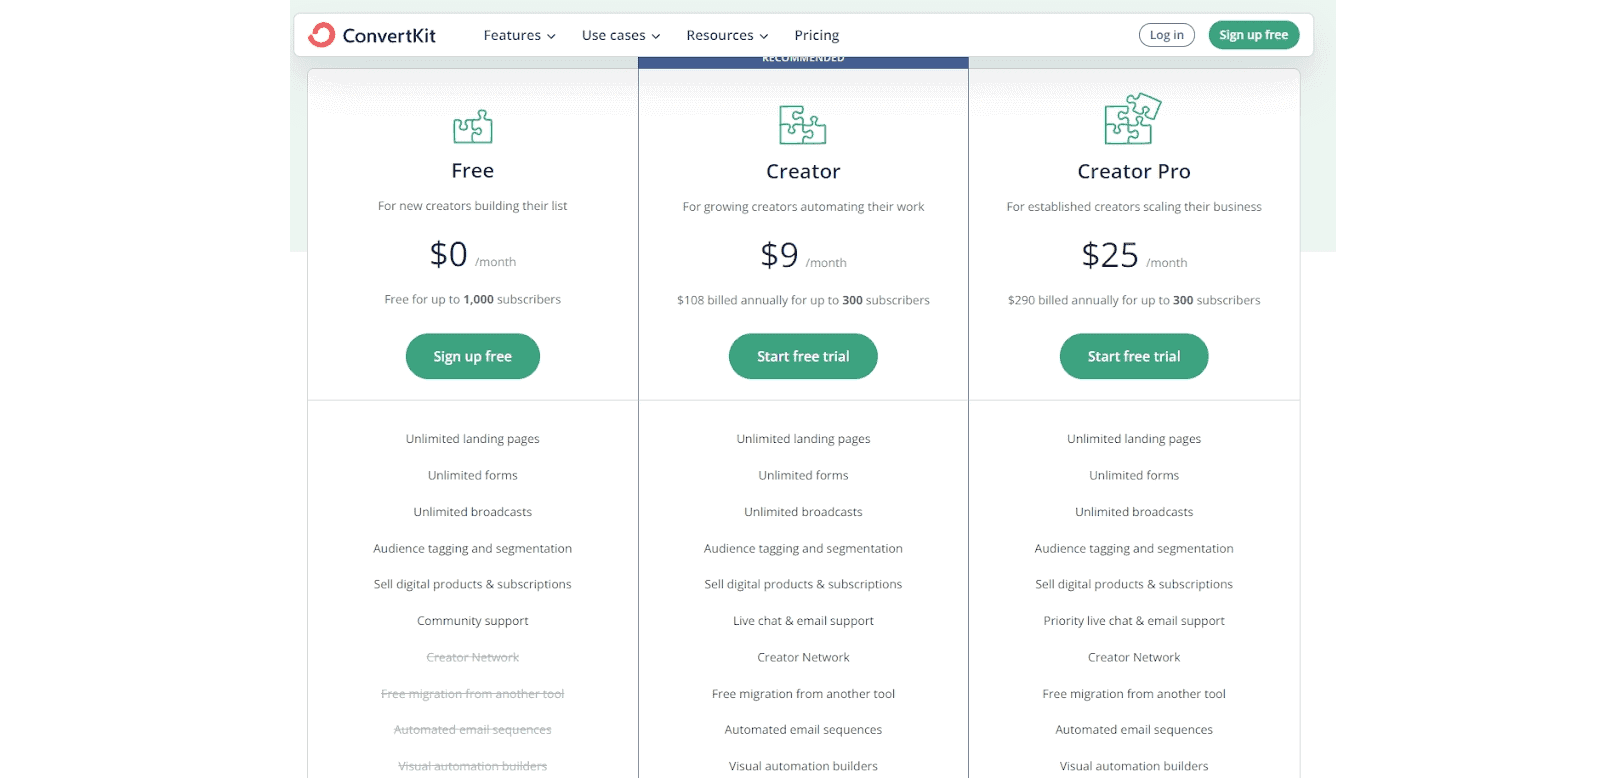Click the $0 price in Free plan
The height and width of the screenshot is (778, 1600).
click(x=449, y=254)
